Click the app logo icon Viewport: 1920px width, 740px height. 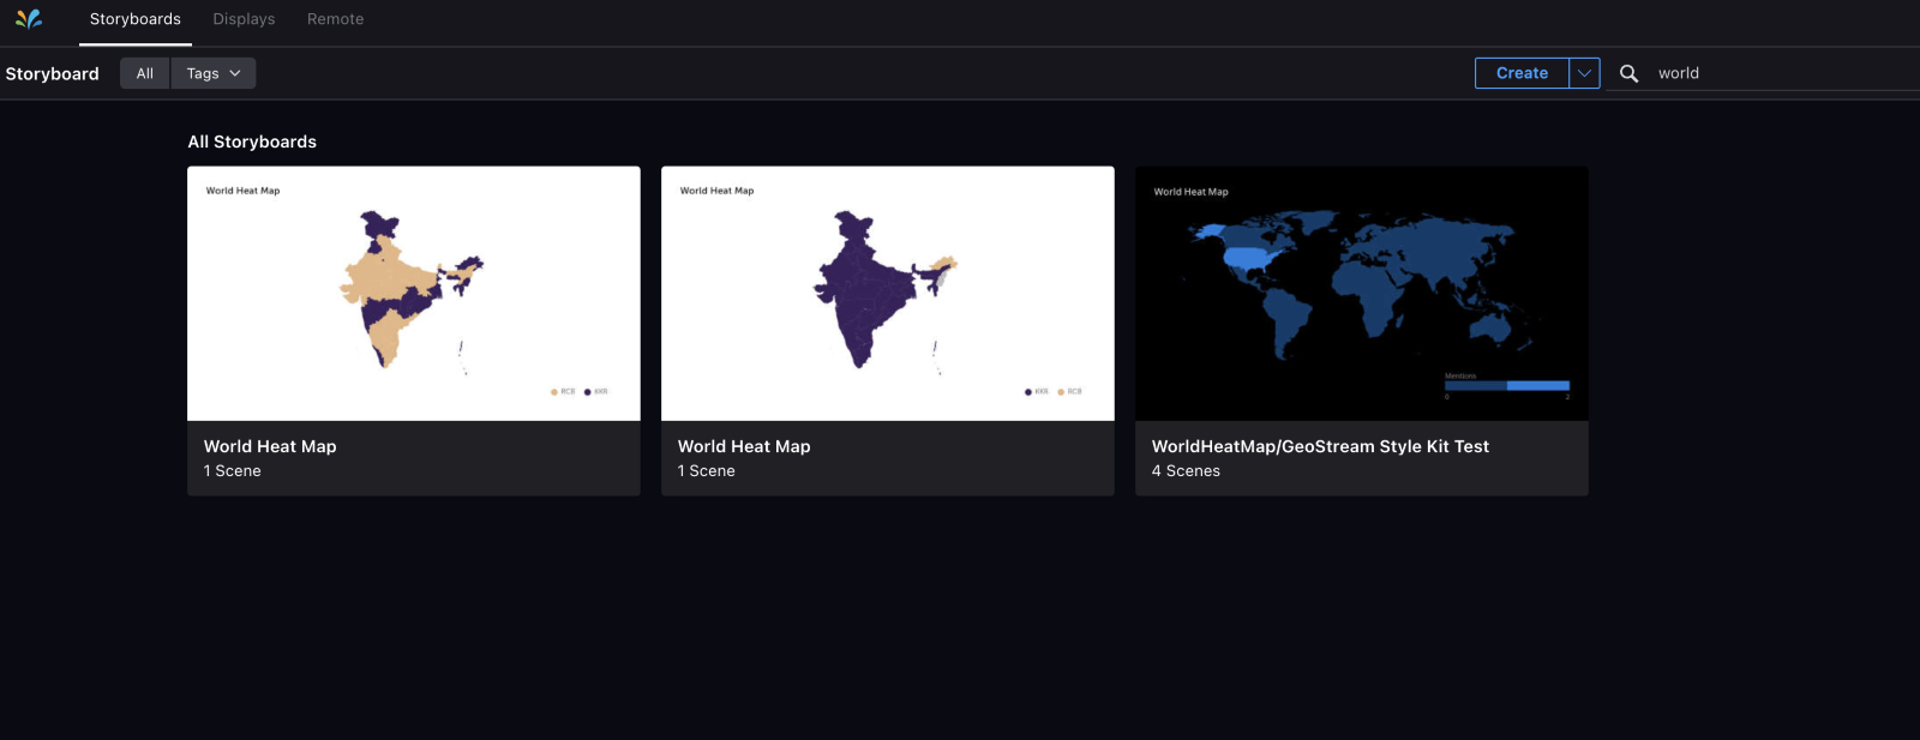pos(29,19)
